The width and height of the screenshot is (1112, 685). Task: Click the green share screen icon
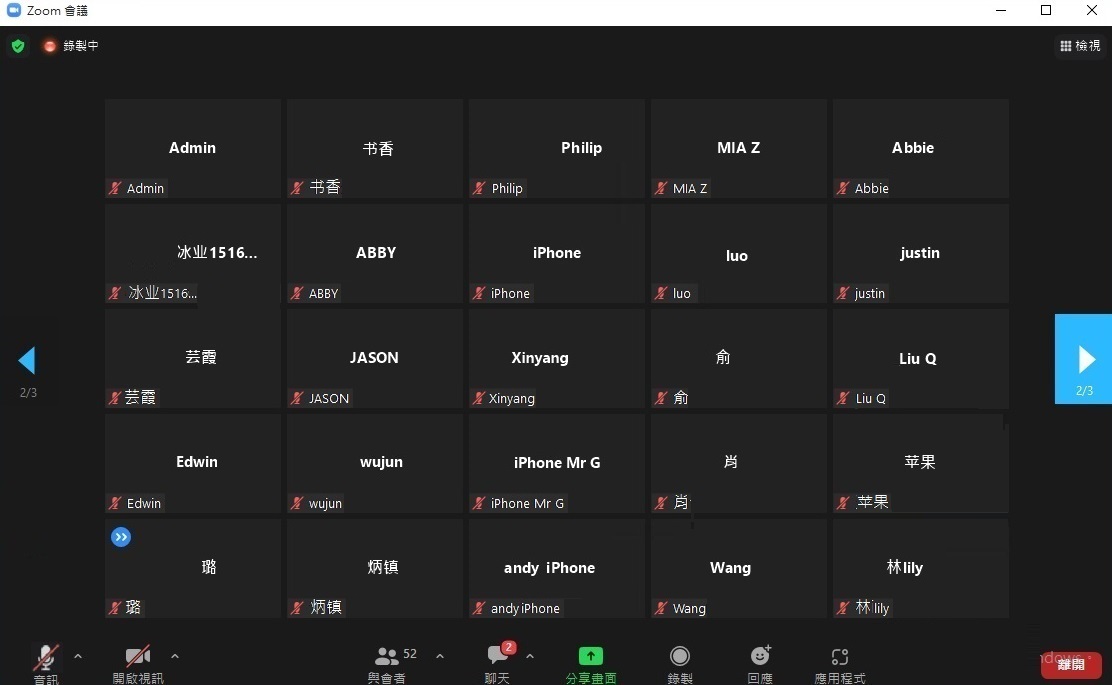[x=591, y=656]
